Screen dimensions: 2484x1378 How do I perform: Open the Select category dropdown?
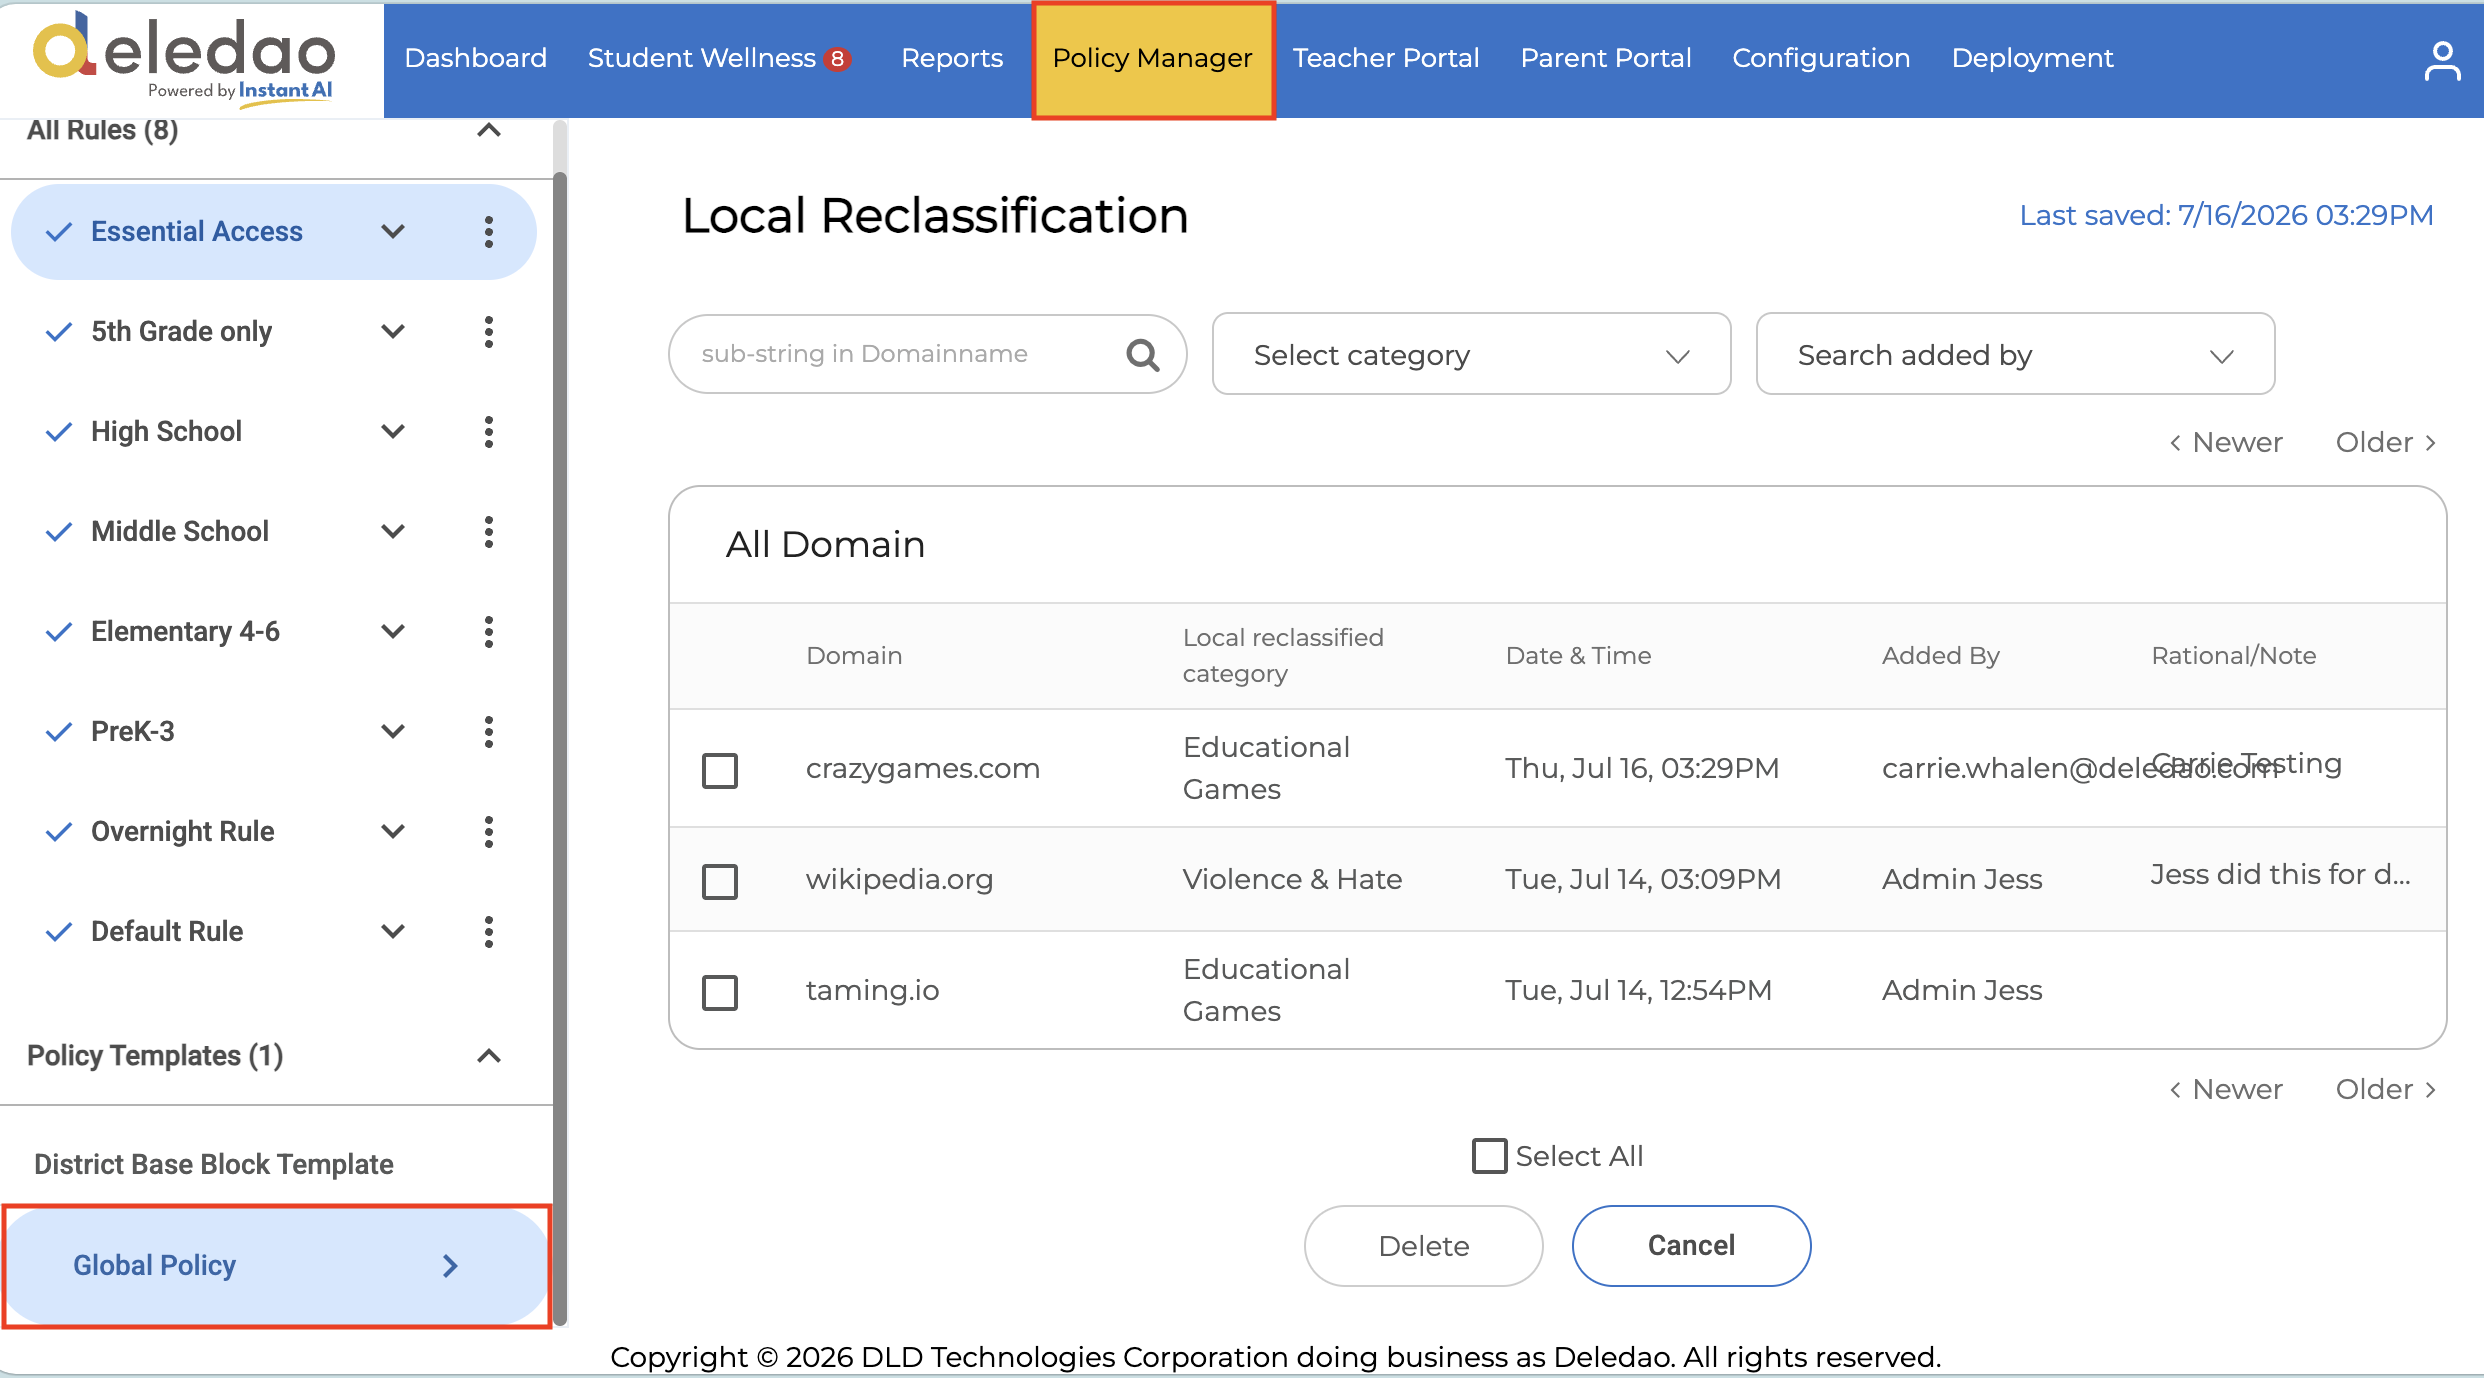pyautogui.click(x=1471, y=354)
